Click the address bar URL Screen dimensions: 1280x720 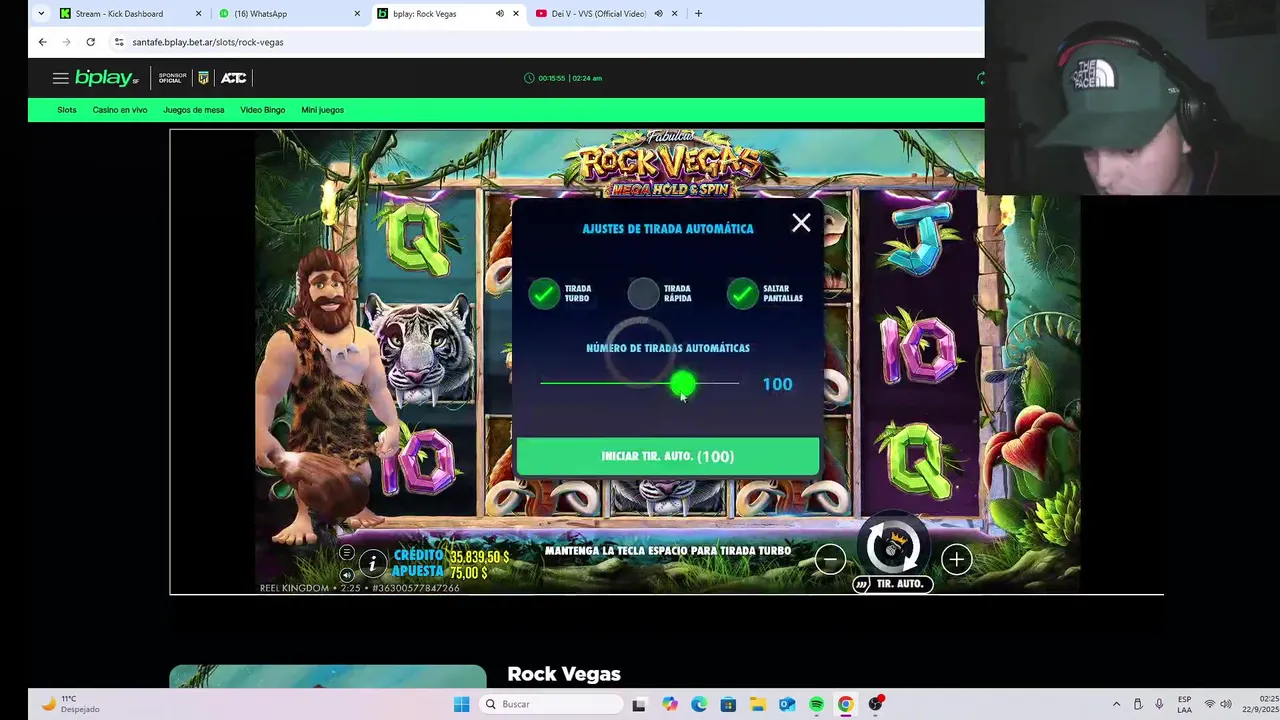coord(208,42)
